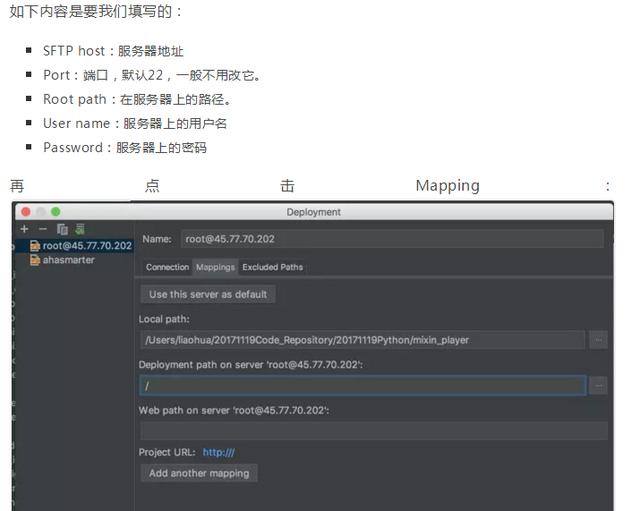The width and height of the screenshot is (640, 511).
Task: Click the Deployment window title
Action: click(313, 212)
